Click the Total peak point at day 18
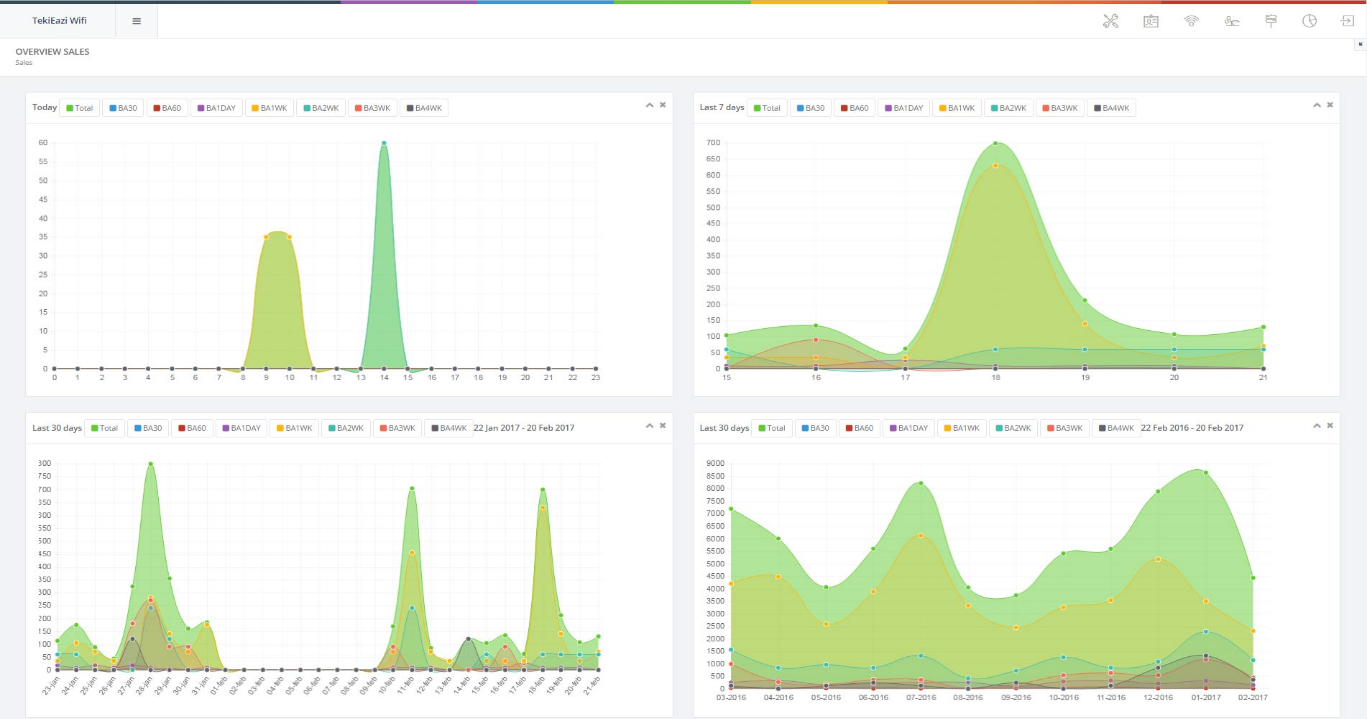1367x719 pixels. (995, 143)
